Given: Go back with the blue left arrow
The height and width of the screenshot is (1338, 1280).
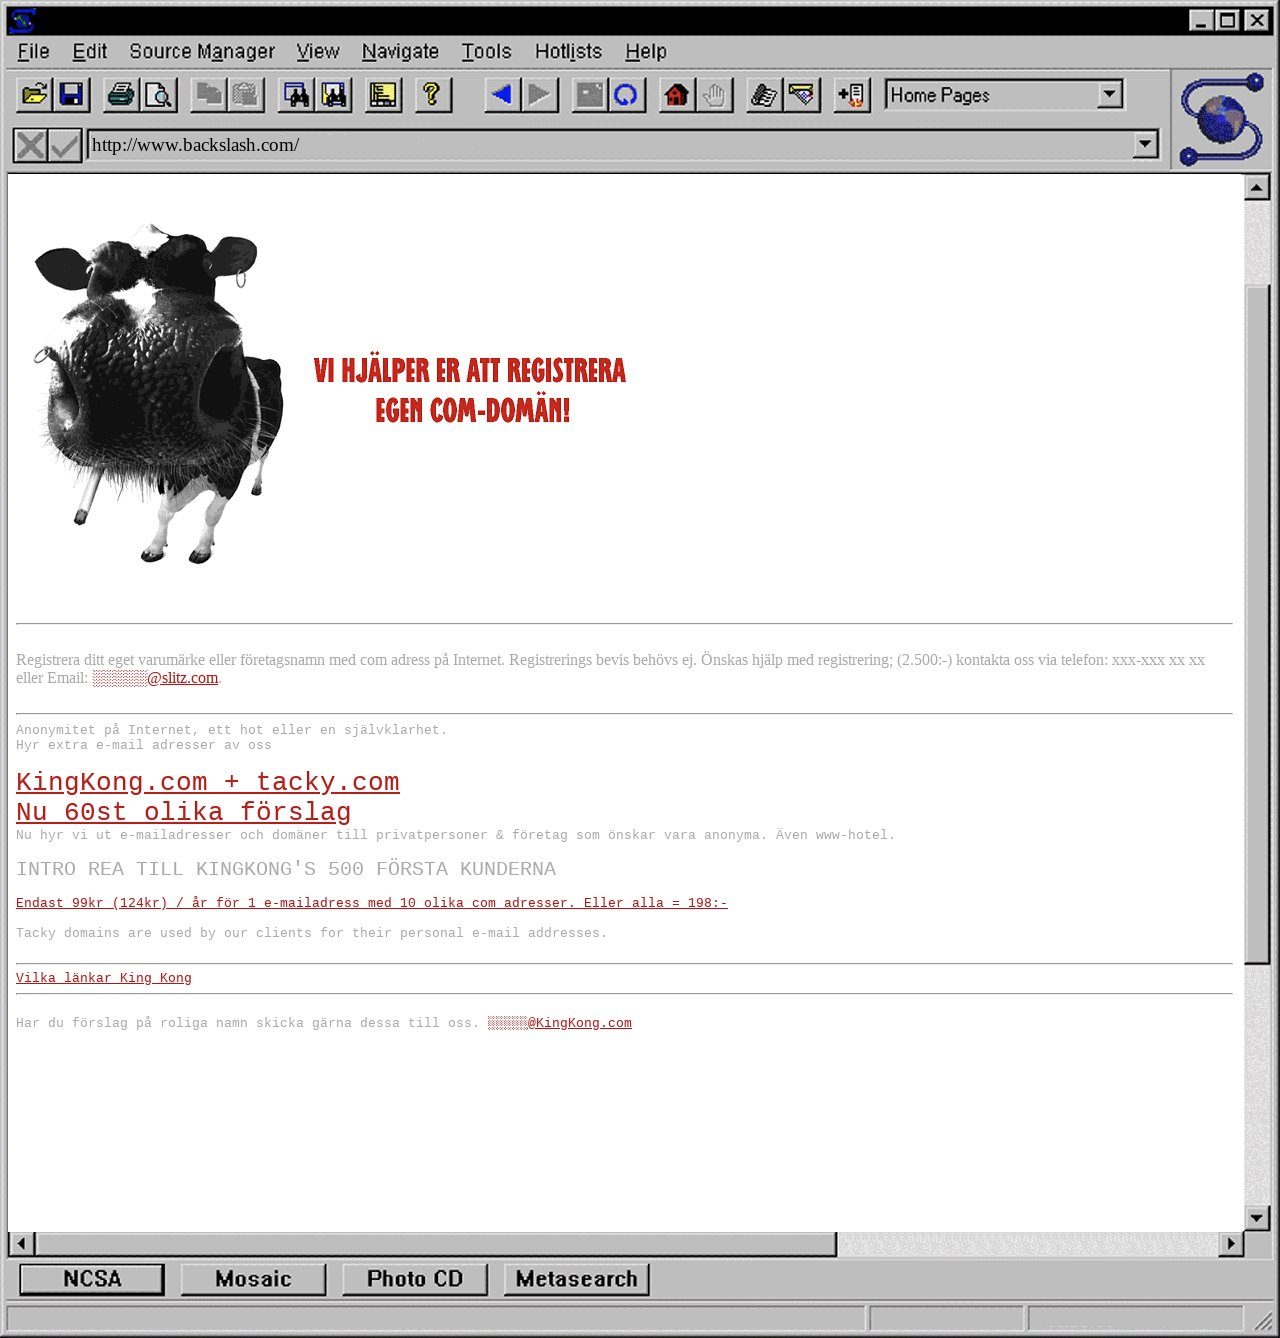Looking at the screenshot, I should [x=502, y=95].
